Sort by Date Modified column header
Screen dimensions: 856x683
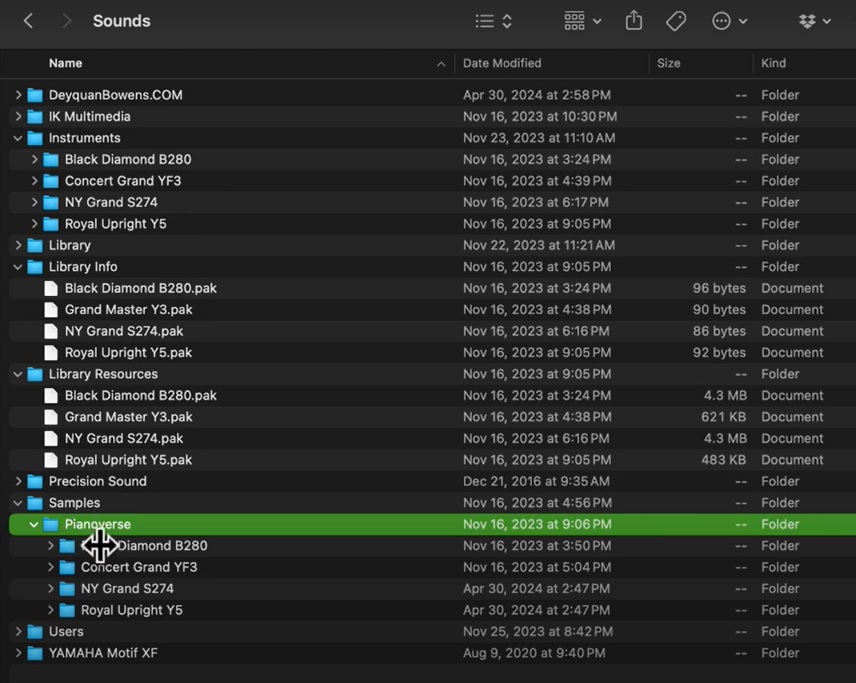pyautogui.click(x=502, y=63)
